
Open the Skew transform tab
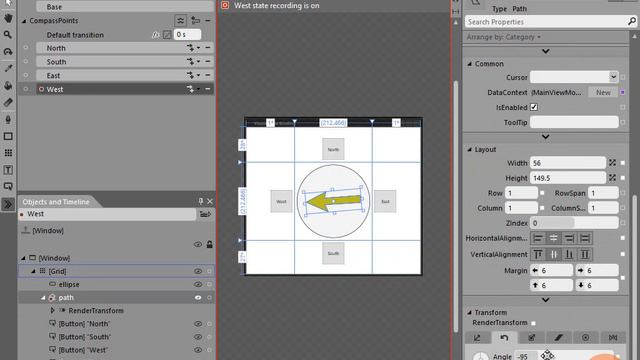[x=558, y=338]
